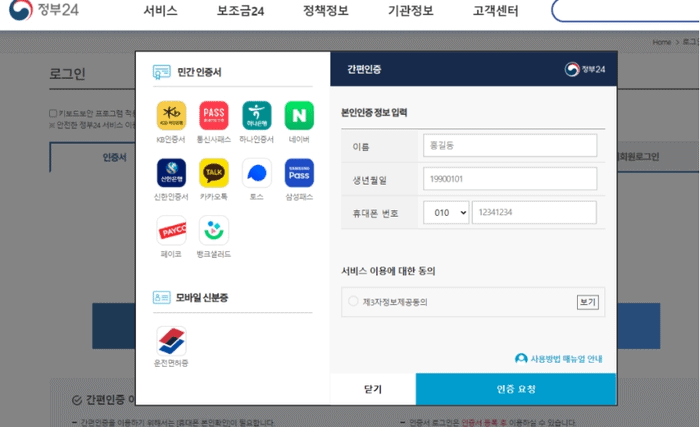Toggle the 제3자정보제공동의 radio button
700x427 pixels.
353,301
